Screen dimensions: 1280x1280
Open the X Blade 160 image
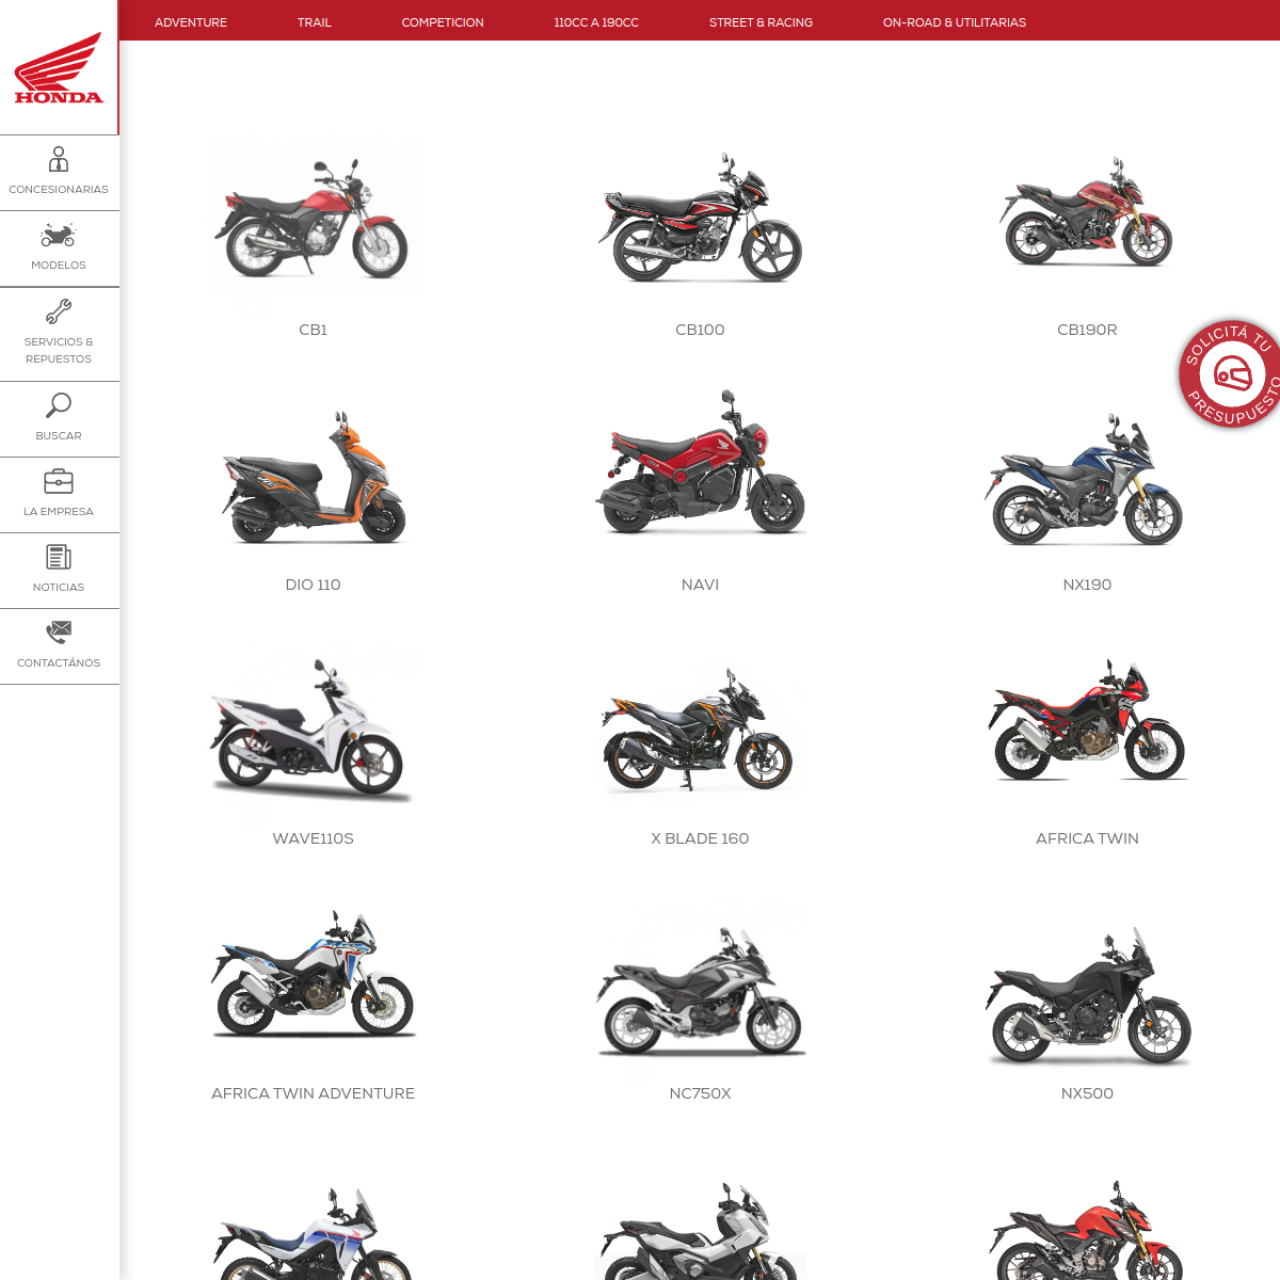coord(700,729)
